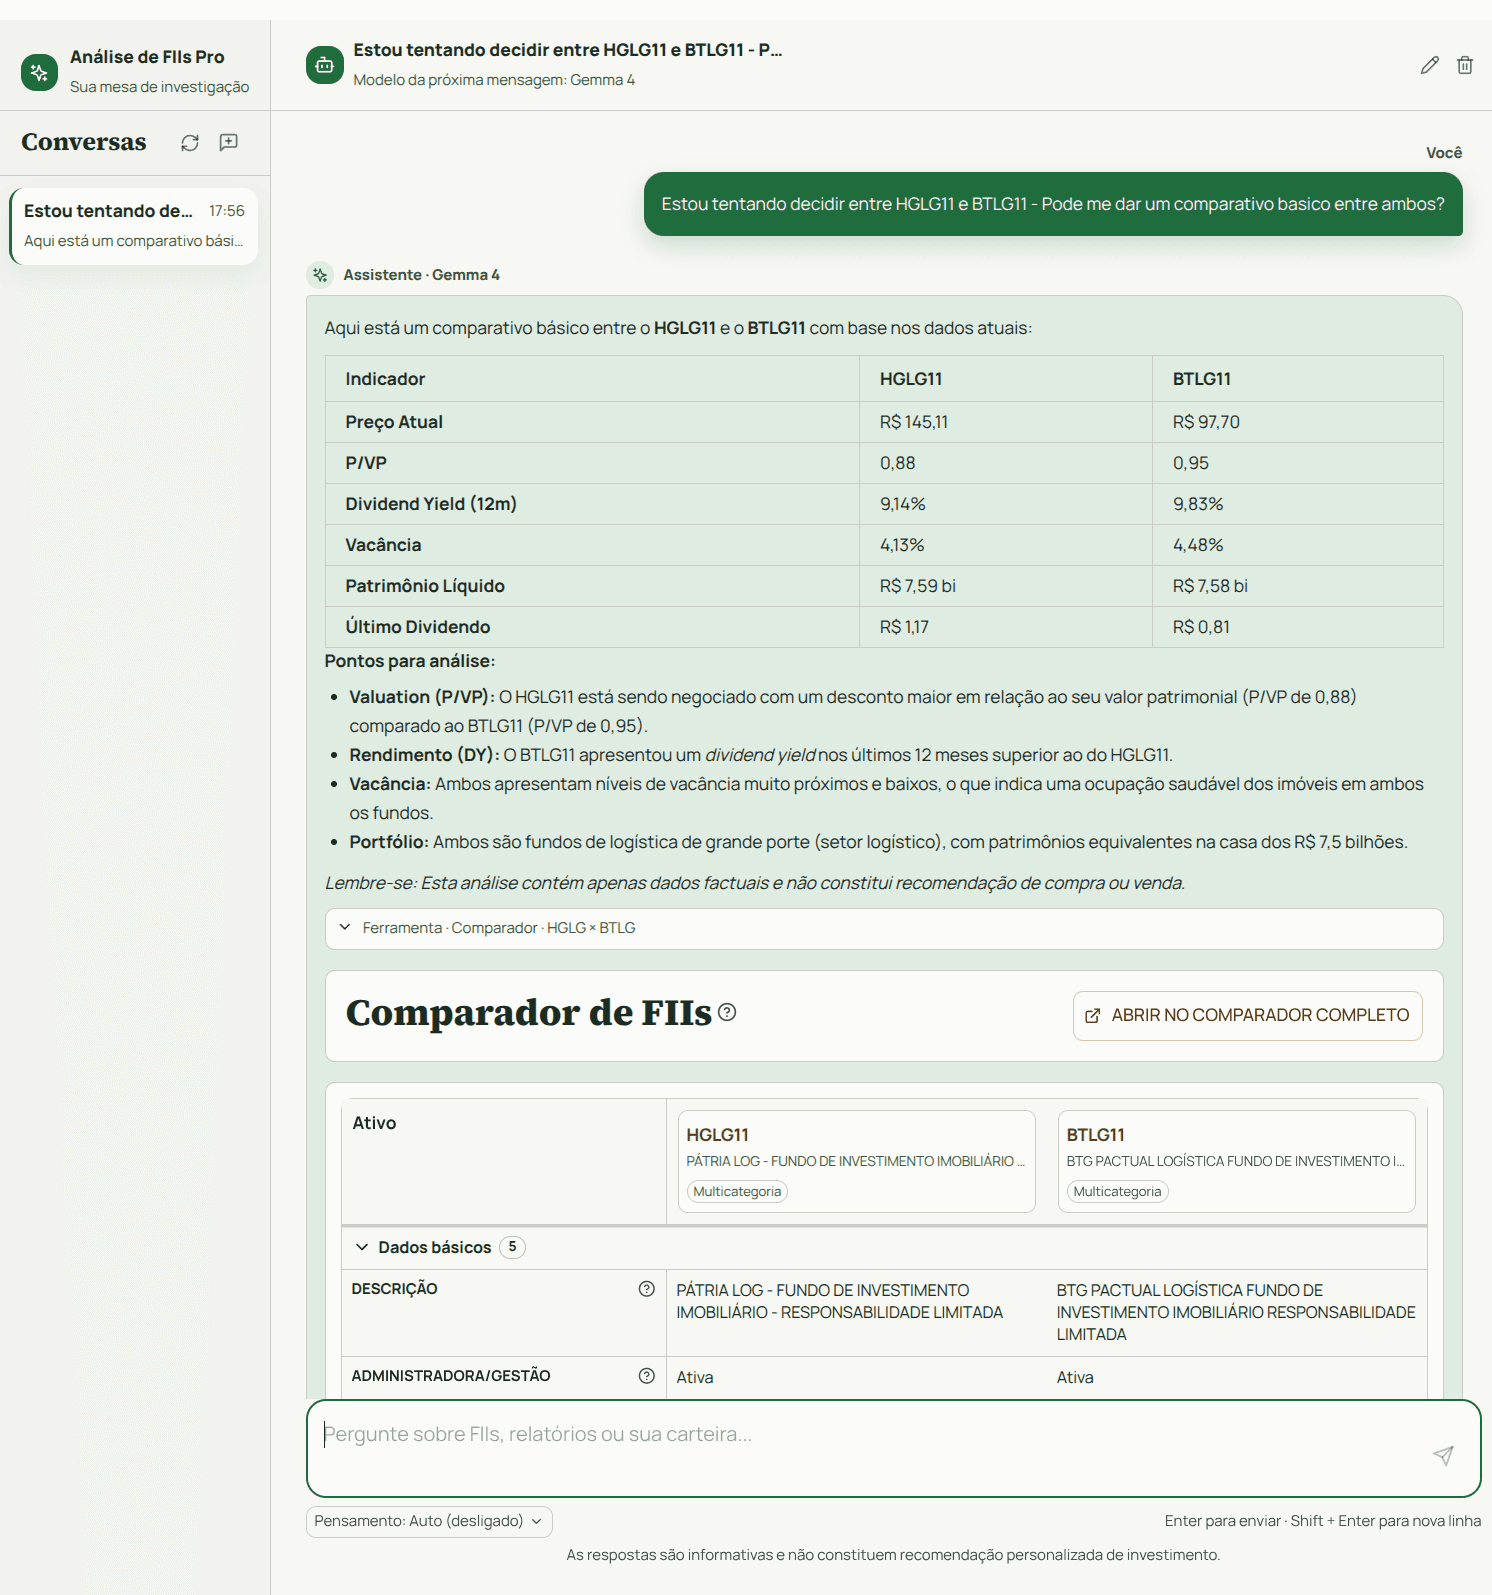Click the Vacância indicator row label

point(383,545)
